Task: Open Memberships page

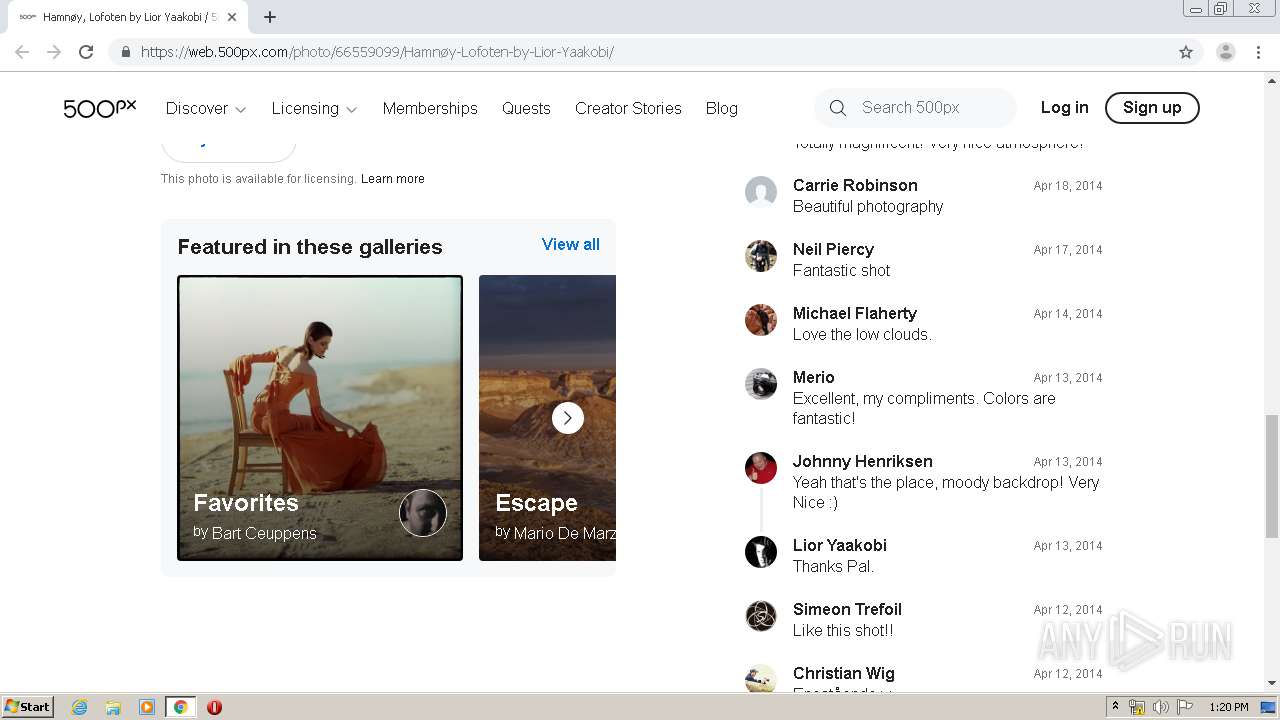Action: (x=430, y=108)
